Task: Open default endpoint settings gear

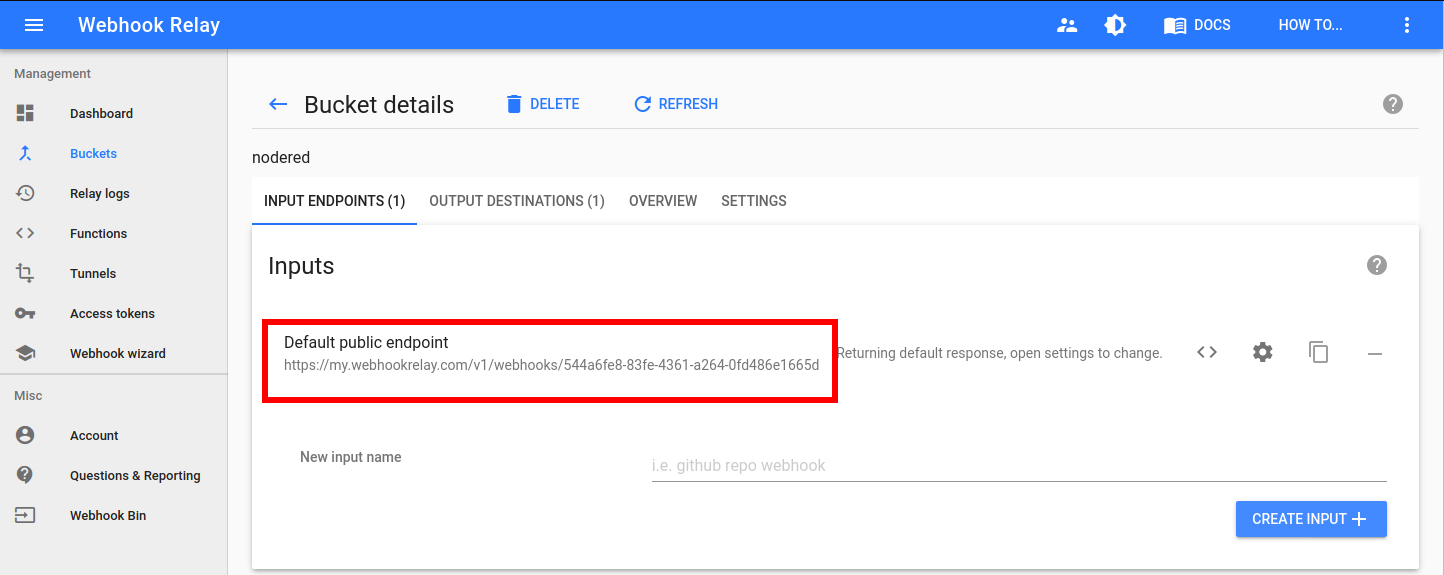Action: 1263,352
